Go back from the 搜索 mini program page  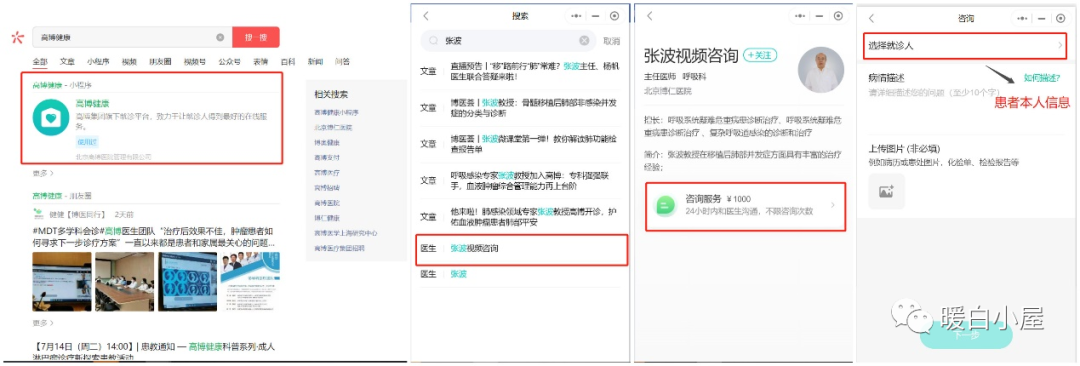point(426,16)
